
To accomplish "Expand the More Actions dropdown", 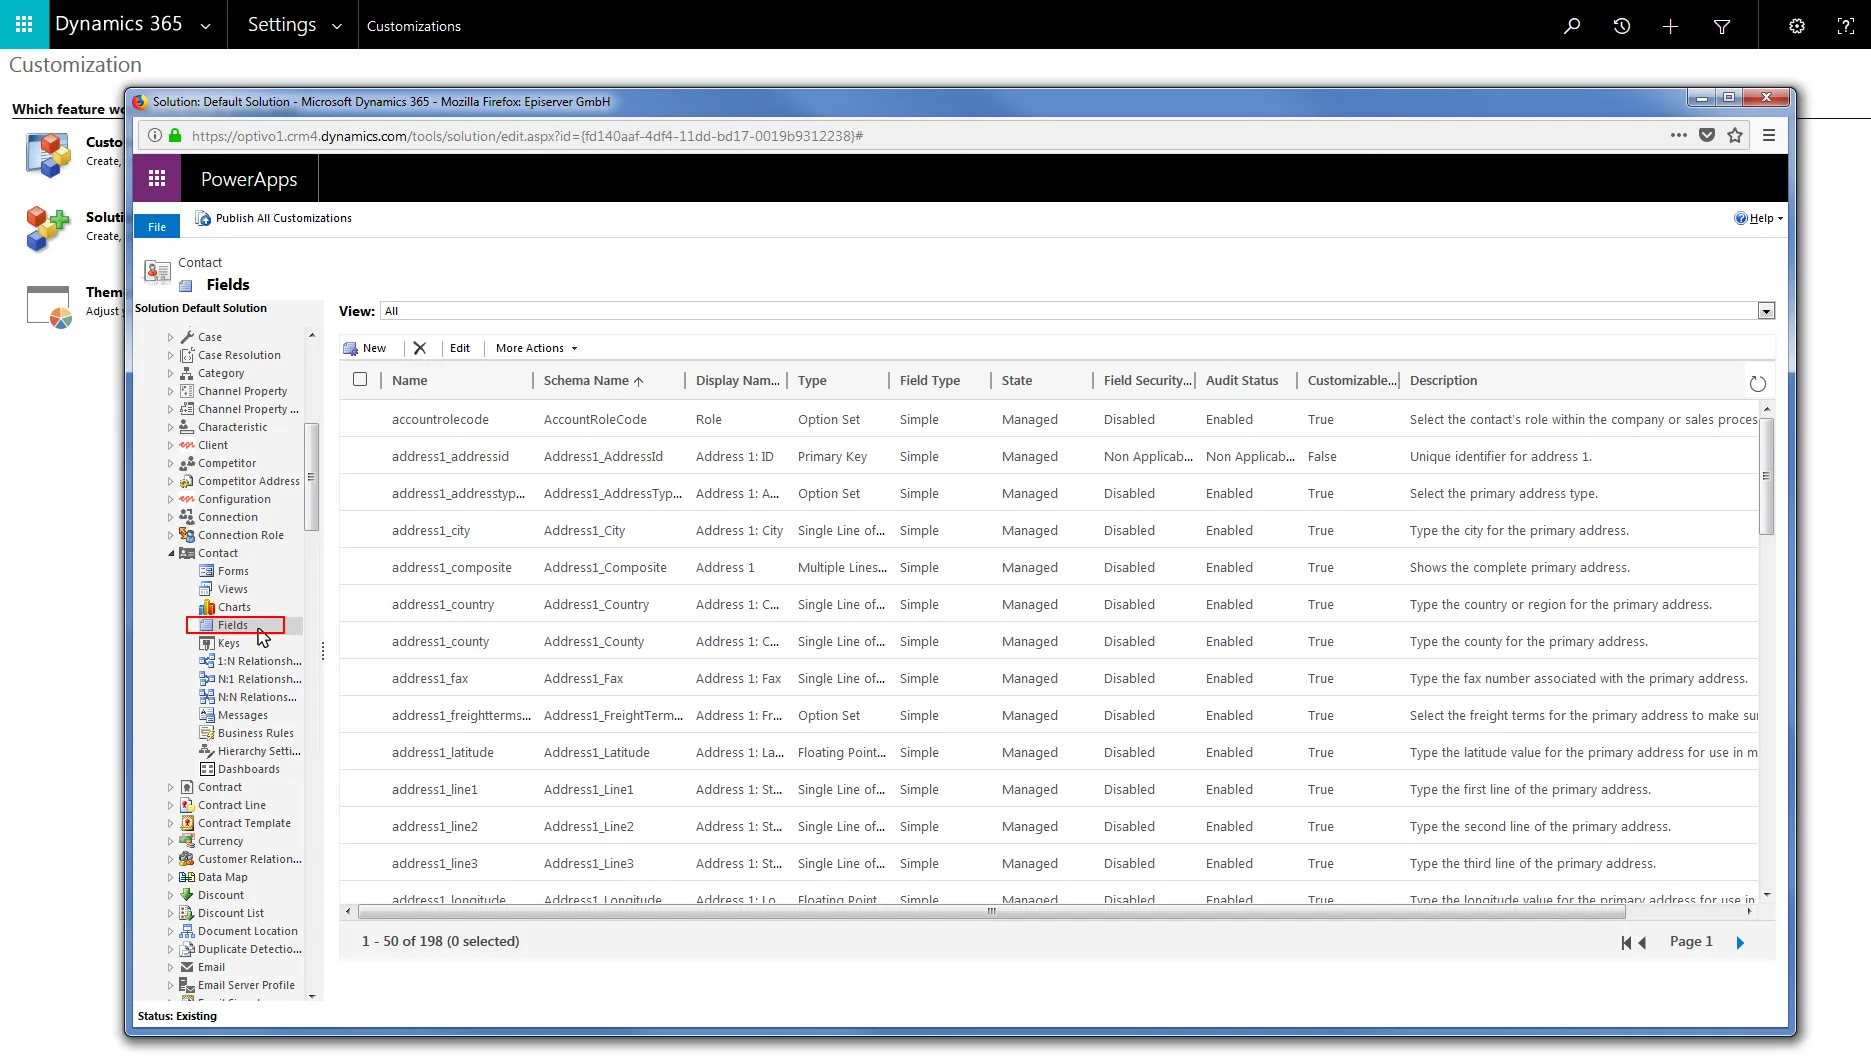I will 537,348.
